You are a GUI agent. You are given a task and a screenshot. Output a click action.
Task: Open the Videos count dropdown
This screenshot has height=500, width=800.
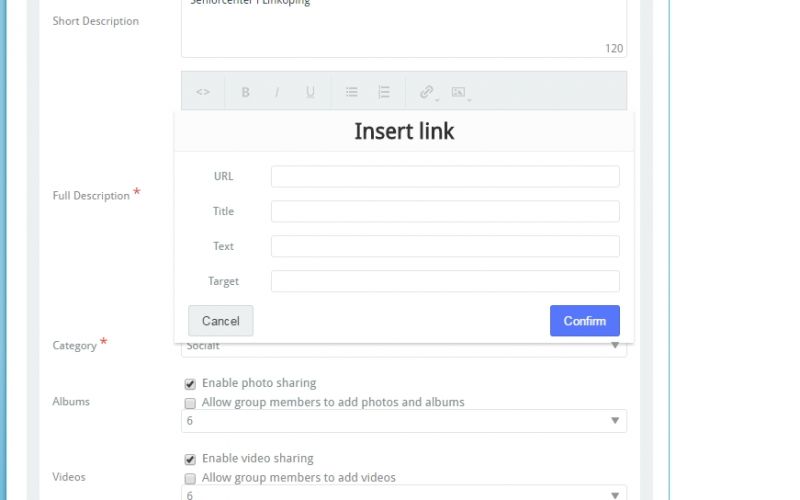tap(404, 494)
